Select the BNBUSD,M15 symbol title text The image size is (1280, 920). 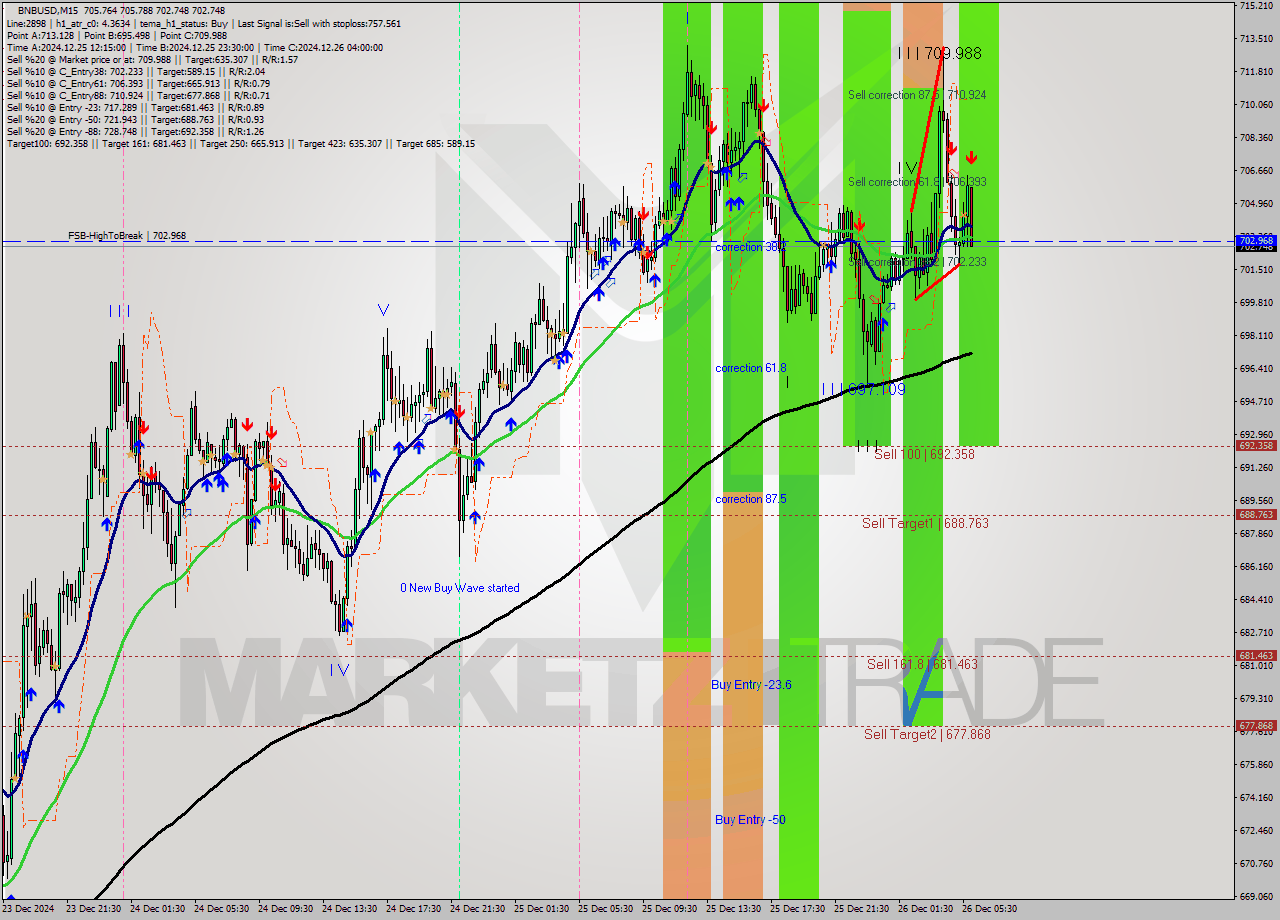pyautogui.click(x=48, y=10)
